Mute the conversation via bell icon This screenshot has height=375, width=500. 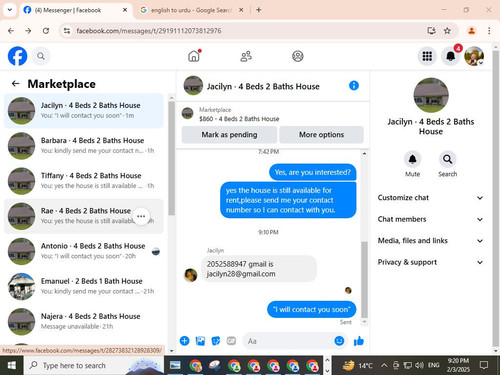coord(412,159)
